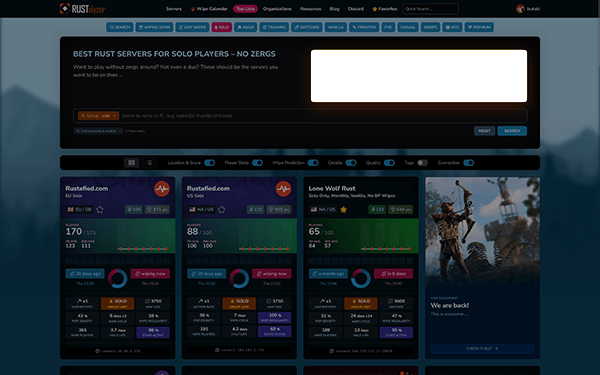Toggle Connection switch

(469, 163)
